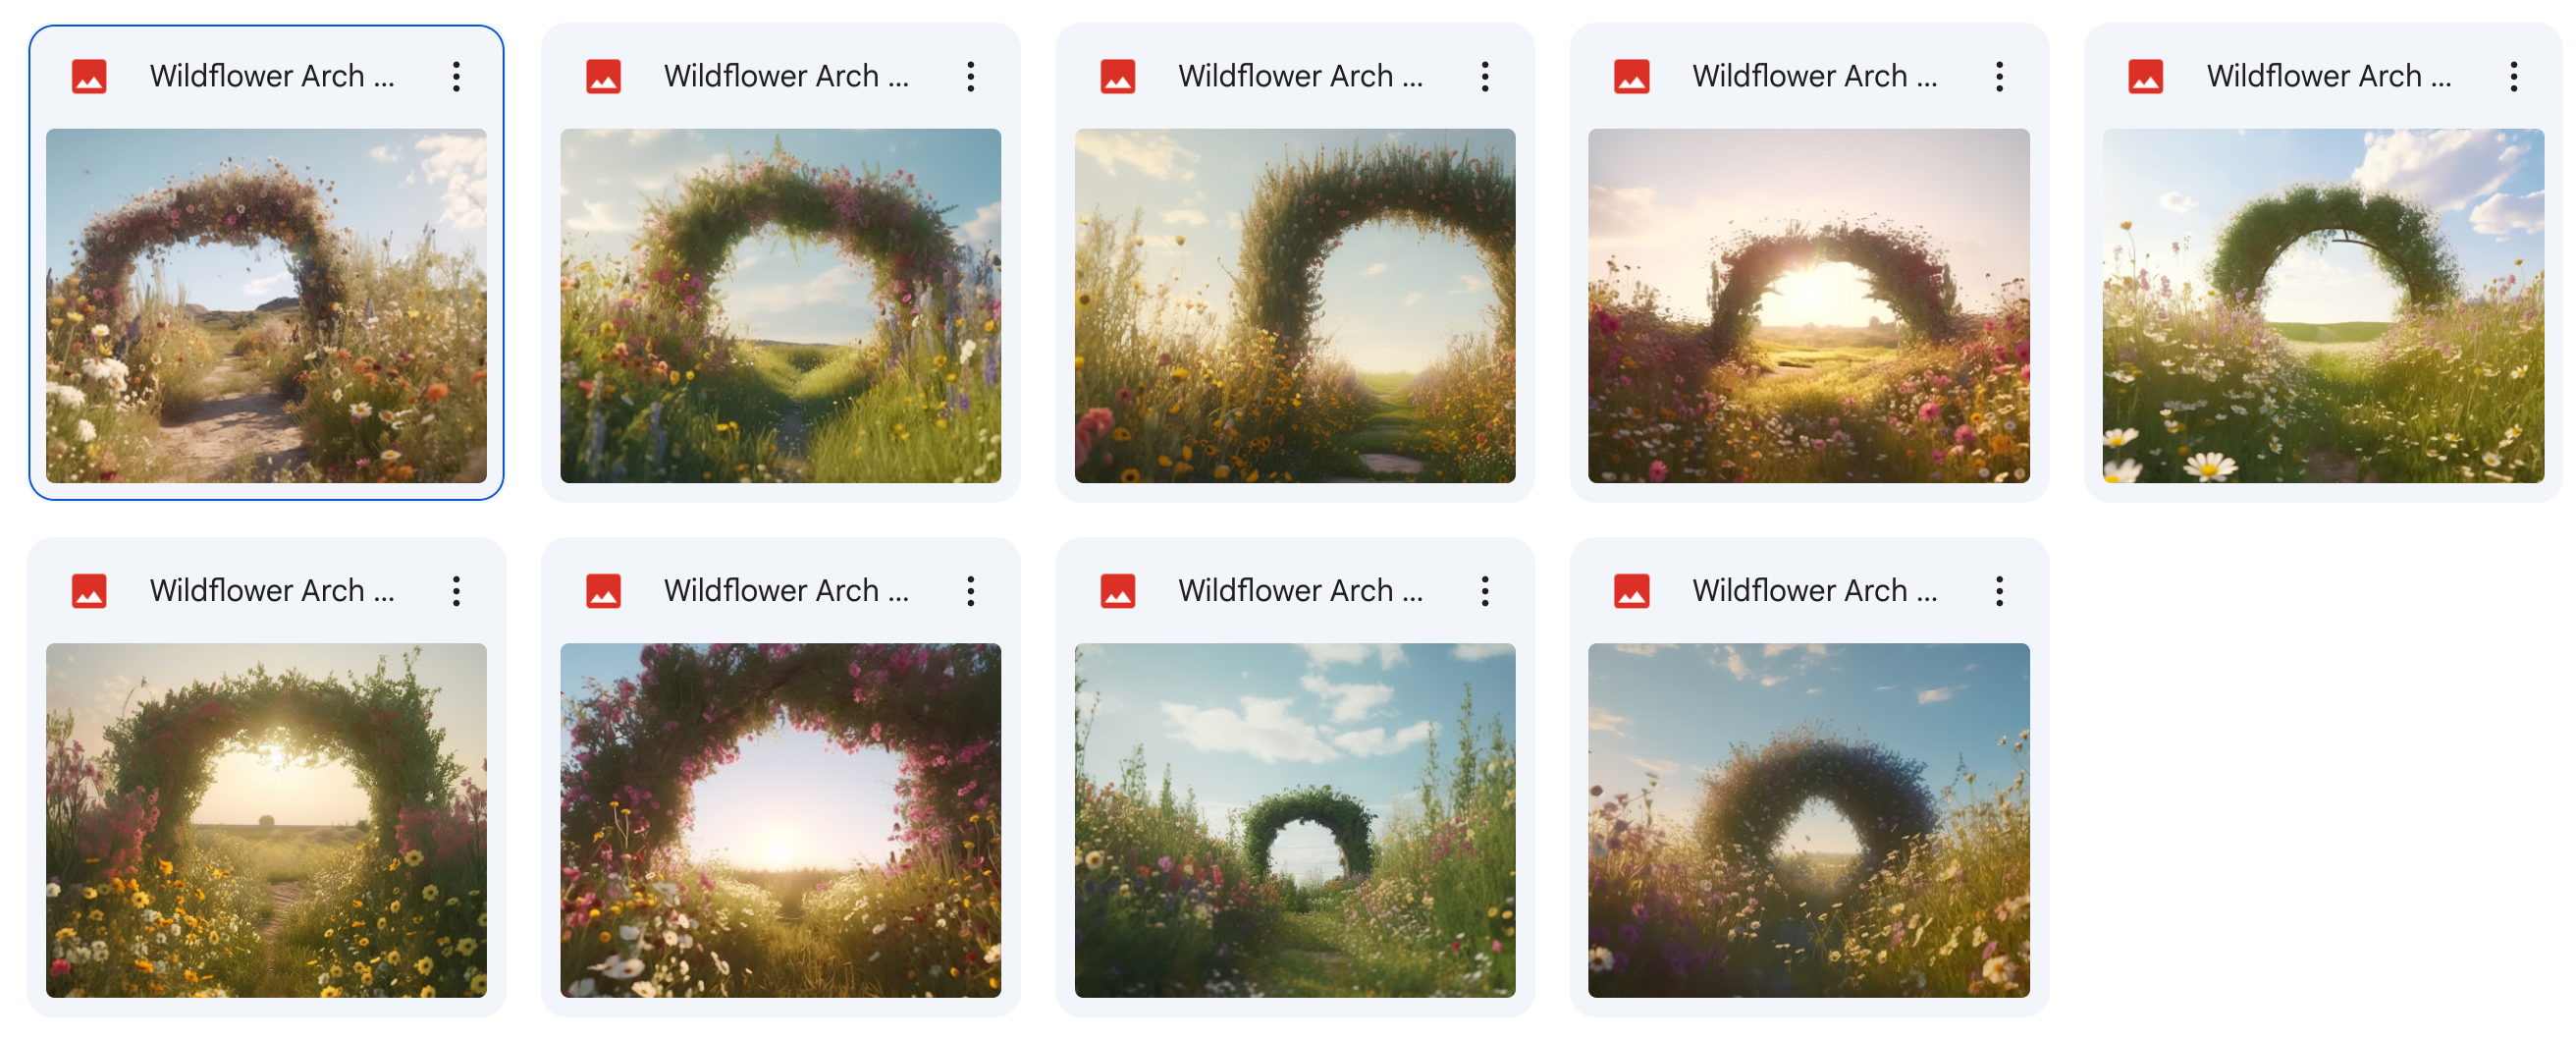The height and width of the screenshot is (1041, 2576).
Task: Open three-dot menu of second bottom-row file
Action: (970, 591)
